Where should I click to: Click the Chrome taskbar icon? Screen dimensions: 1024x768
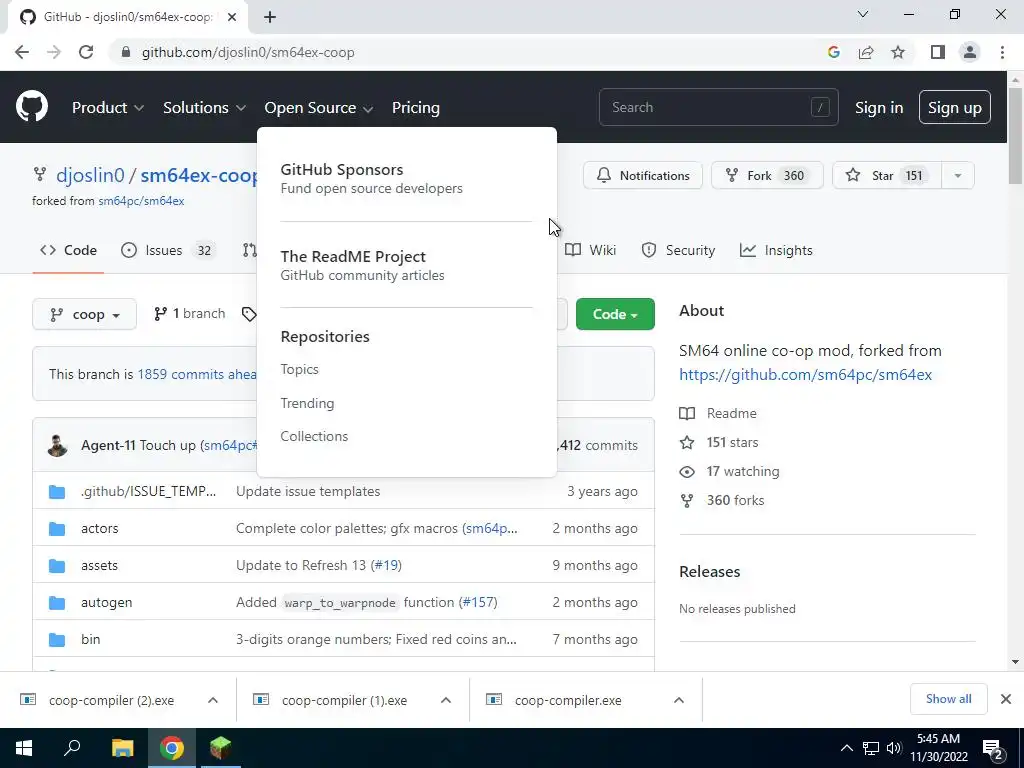171,748
